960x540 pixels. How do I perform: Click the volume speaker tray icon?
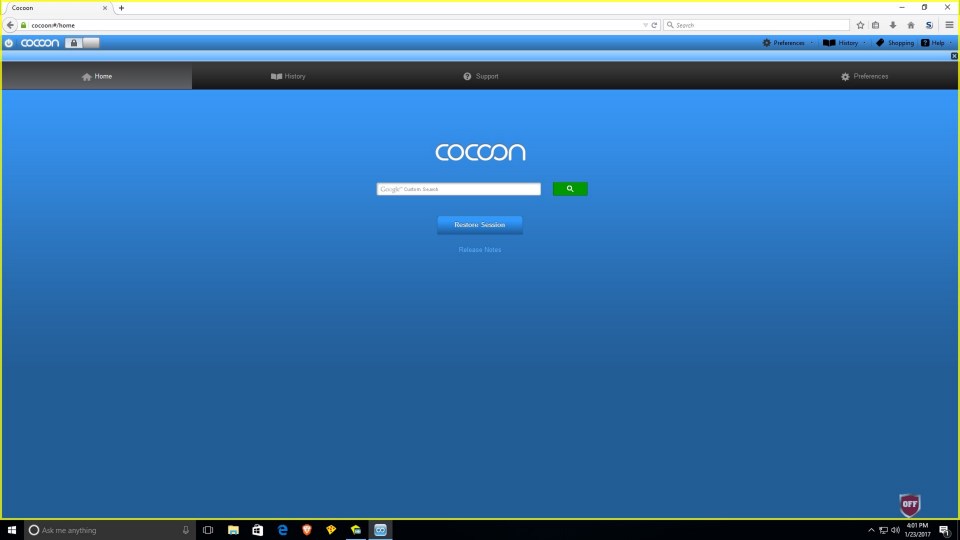coord(895,530)
